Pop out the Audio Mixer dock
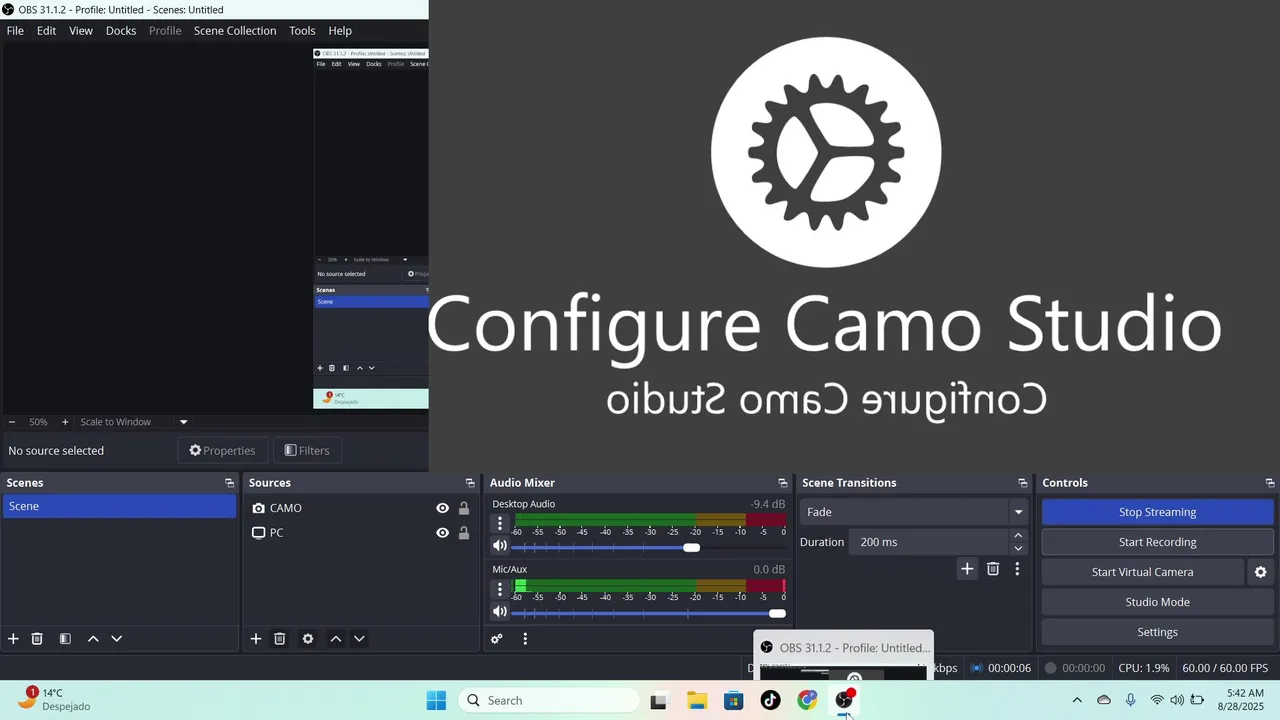Image resolution: width=1280 pixels, height=720 pixels. (x=783, y=483)
